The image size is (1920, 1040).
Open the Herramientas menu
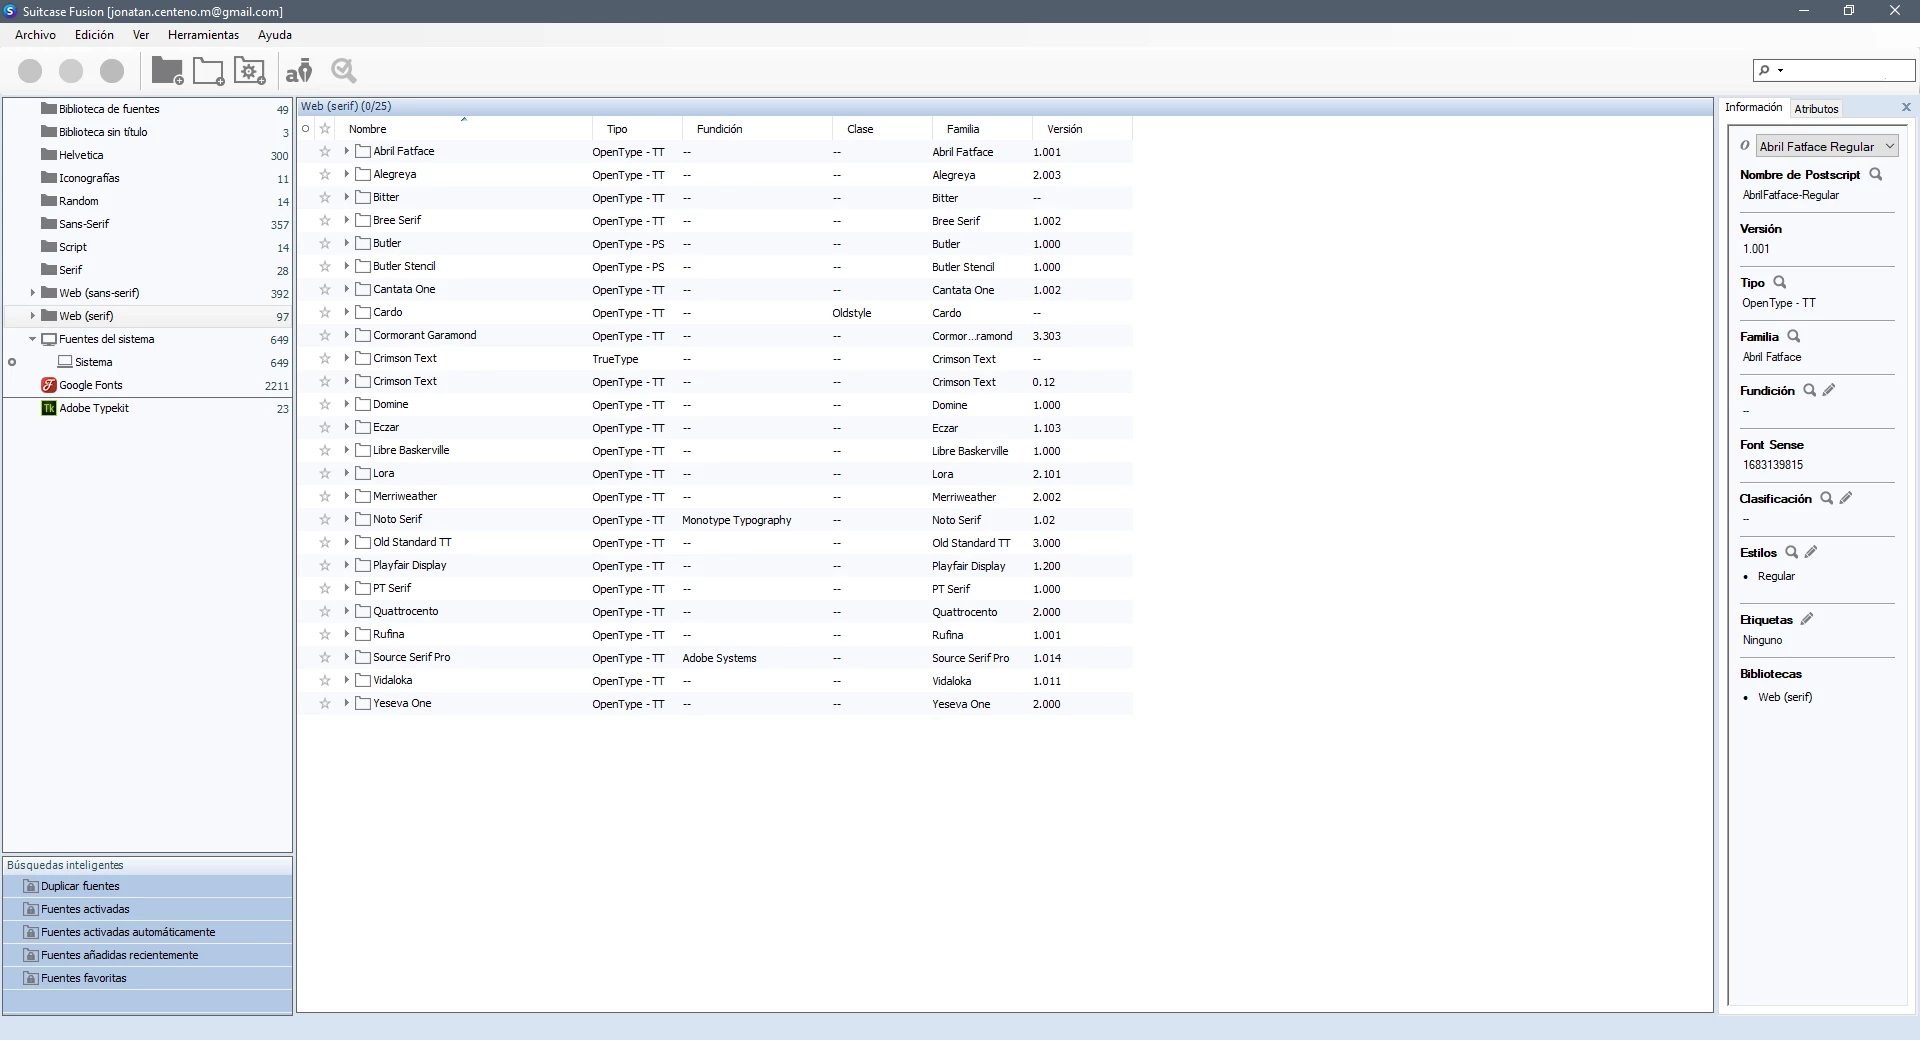point(203,35)
